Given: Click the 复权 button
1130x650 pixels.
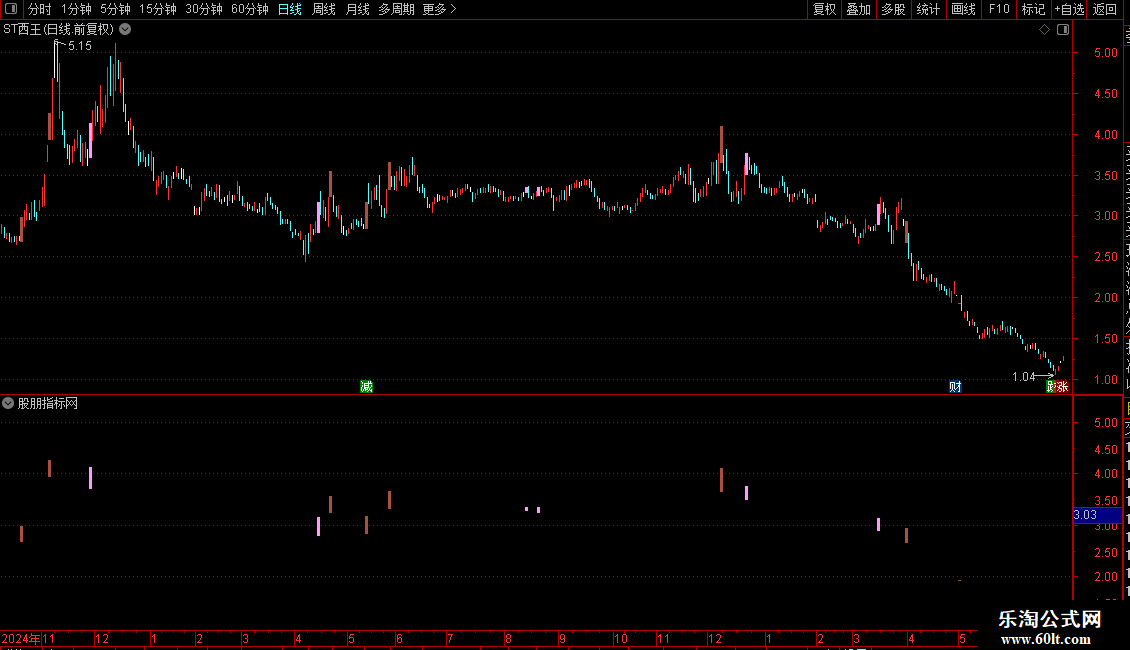Looking at the screenshot, I should point(824,9).
